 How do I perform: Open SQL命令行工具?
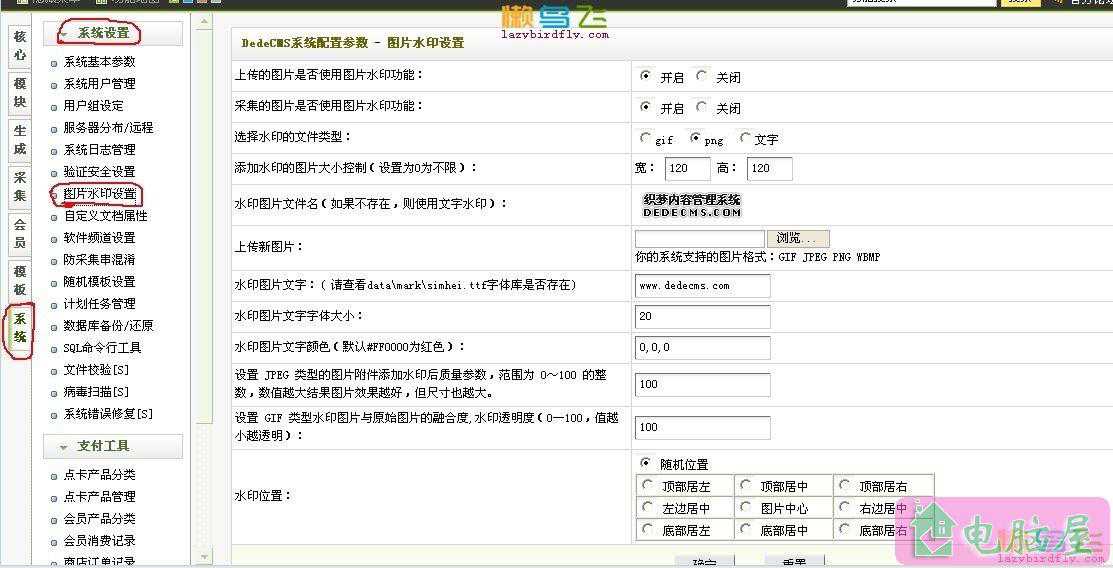tap(102, 348)
